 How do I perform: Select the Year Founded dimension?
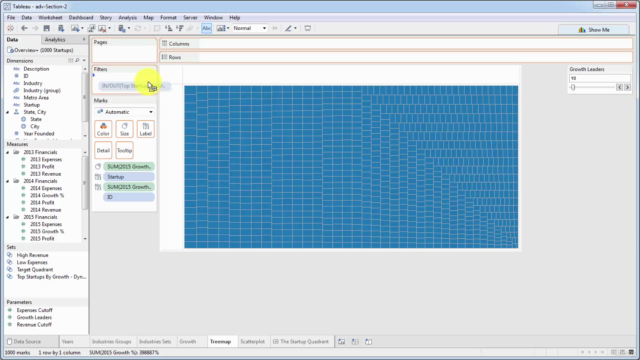(x=39, y=134)
